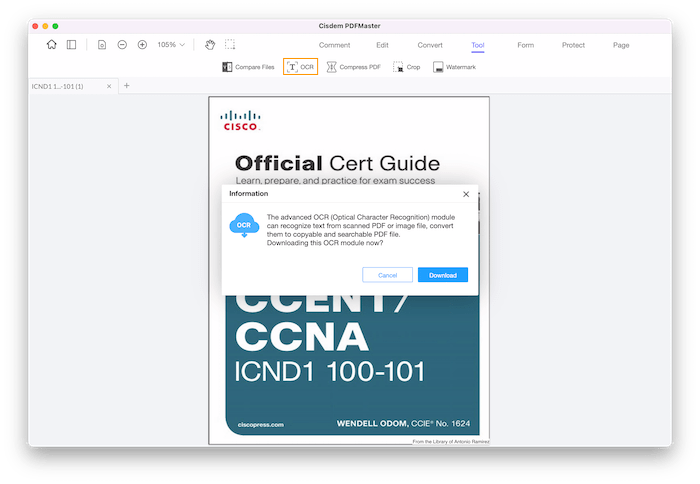Image resolution: width=700 pixels, height=484 pixels.
Task: Click the yellow macOS minimize button
Action: pyautogui.click(x=45, y=26)
